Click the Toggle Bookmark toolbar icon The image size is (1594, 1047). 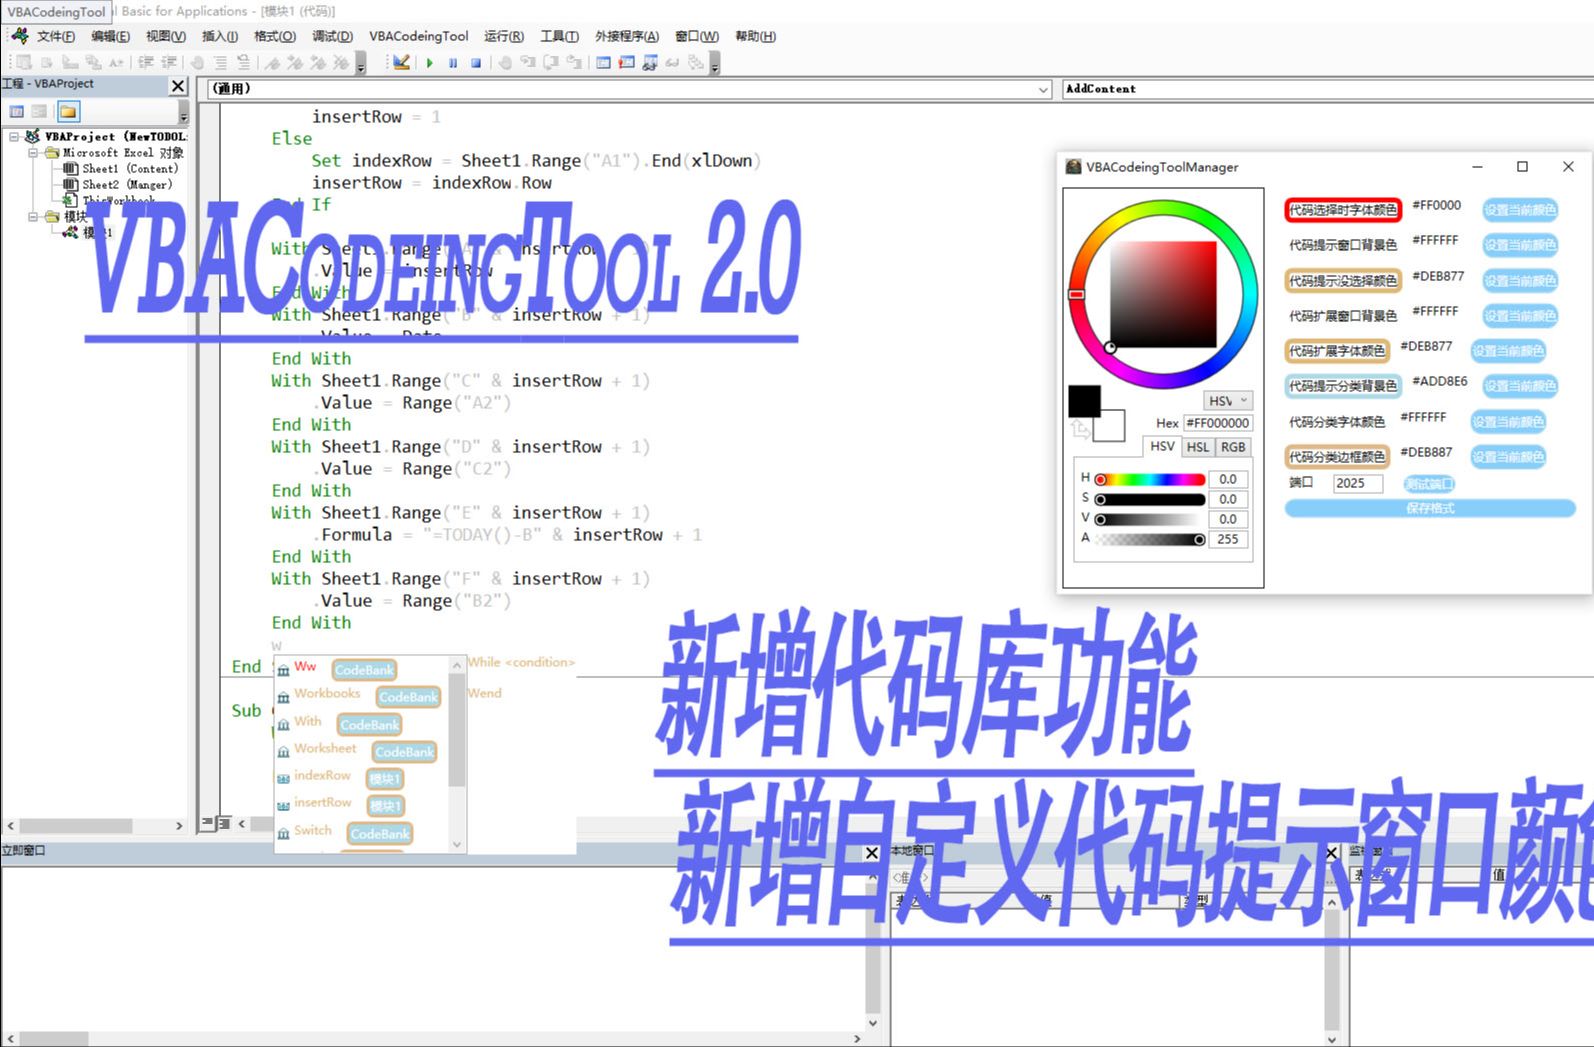[x=272, y=63]
